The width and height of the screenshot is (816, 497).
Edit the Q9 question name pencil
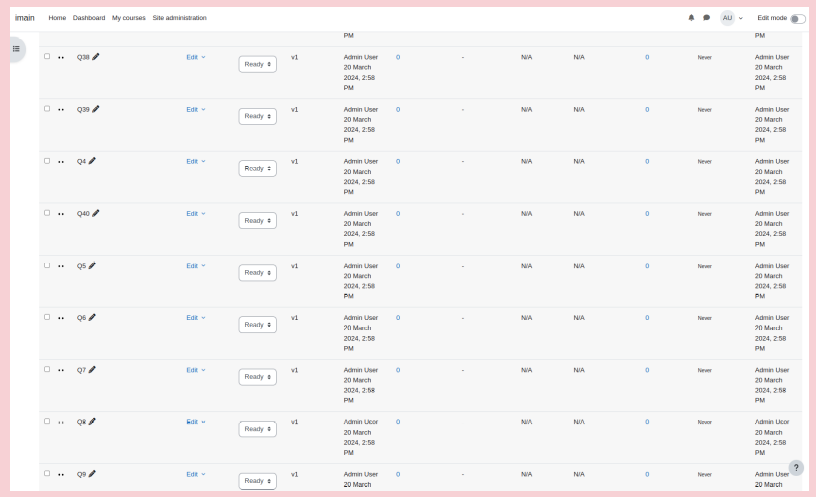(92, 474)
